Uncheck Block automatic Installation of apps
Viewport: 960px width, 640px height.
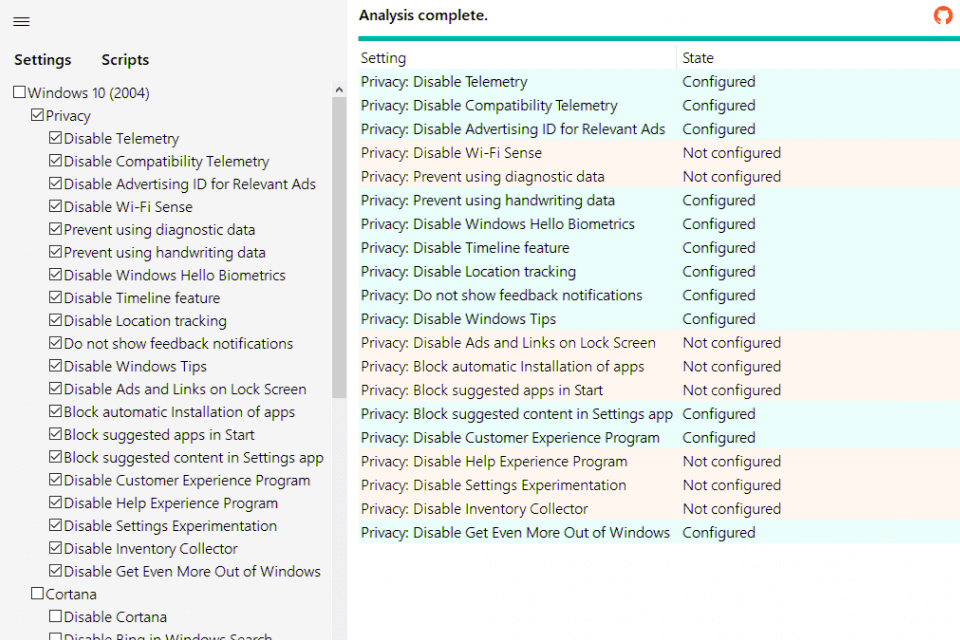56,411
